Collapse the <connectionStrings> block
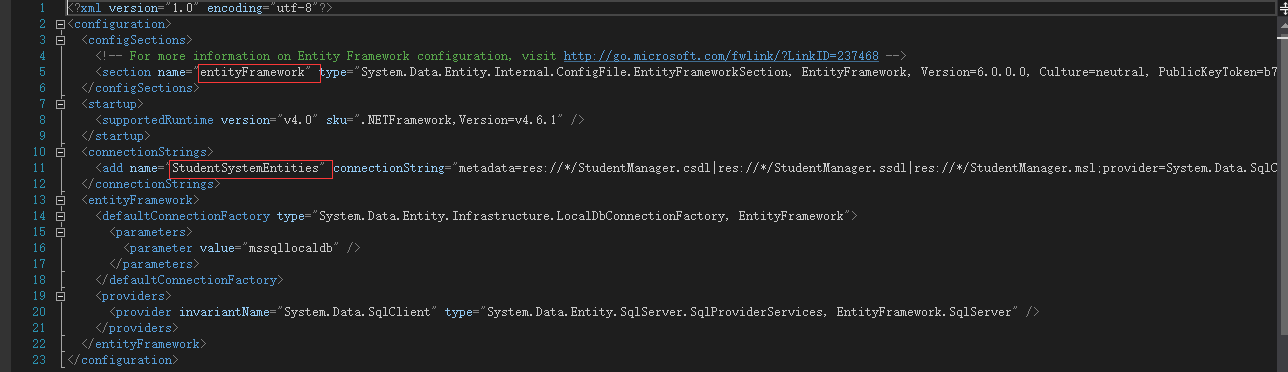1288x372 pixels. pyautogui.click(x=60, y=152)
